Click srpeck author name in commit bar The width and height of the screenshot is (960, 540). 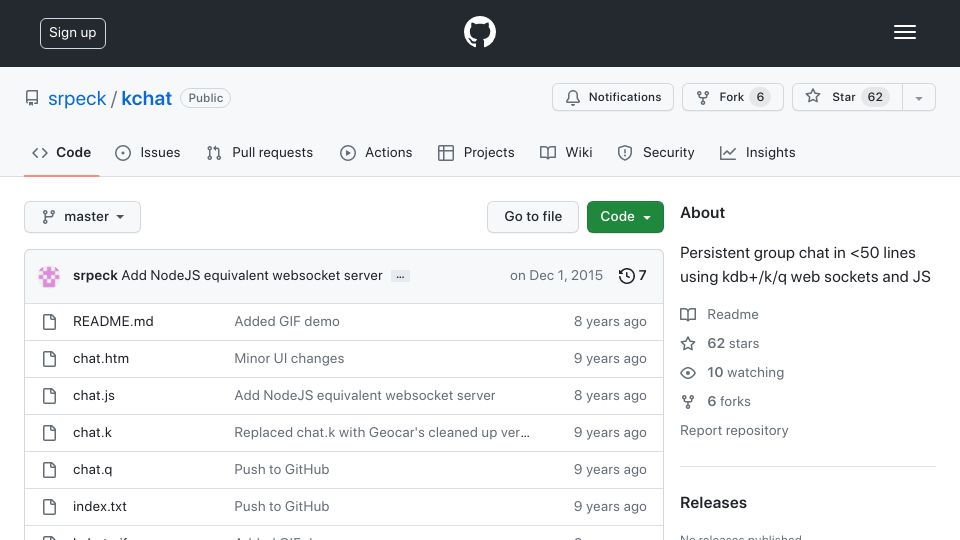coord(95,276)
